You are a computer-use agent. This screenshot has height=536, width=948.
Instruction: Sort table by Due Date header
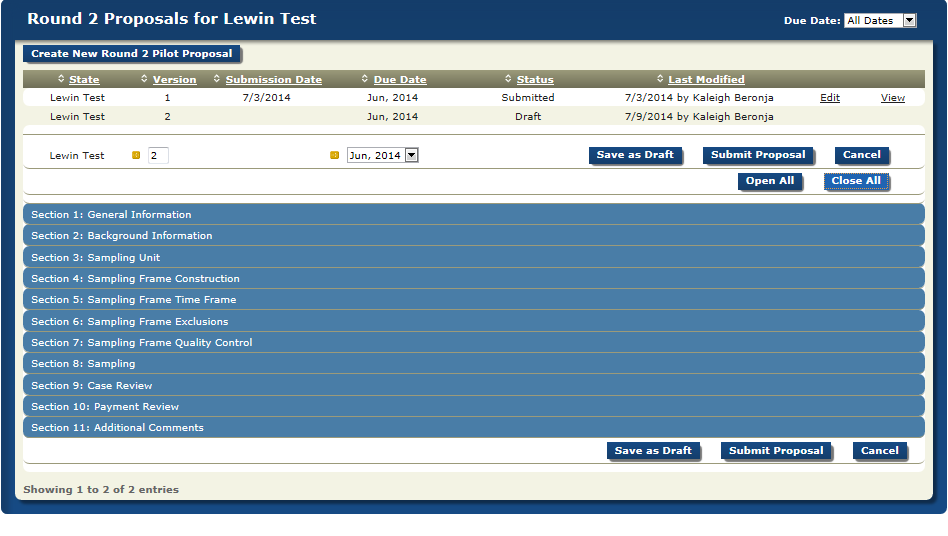tap(400, 79)
